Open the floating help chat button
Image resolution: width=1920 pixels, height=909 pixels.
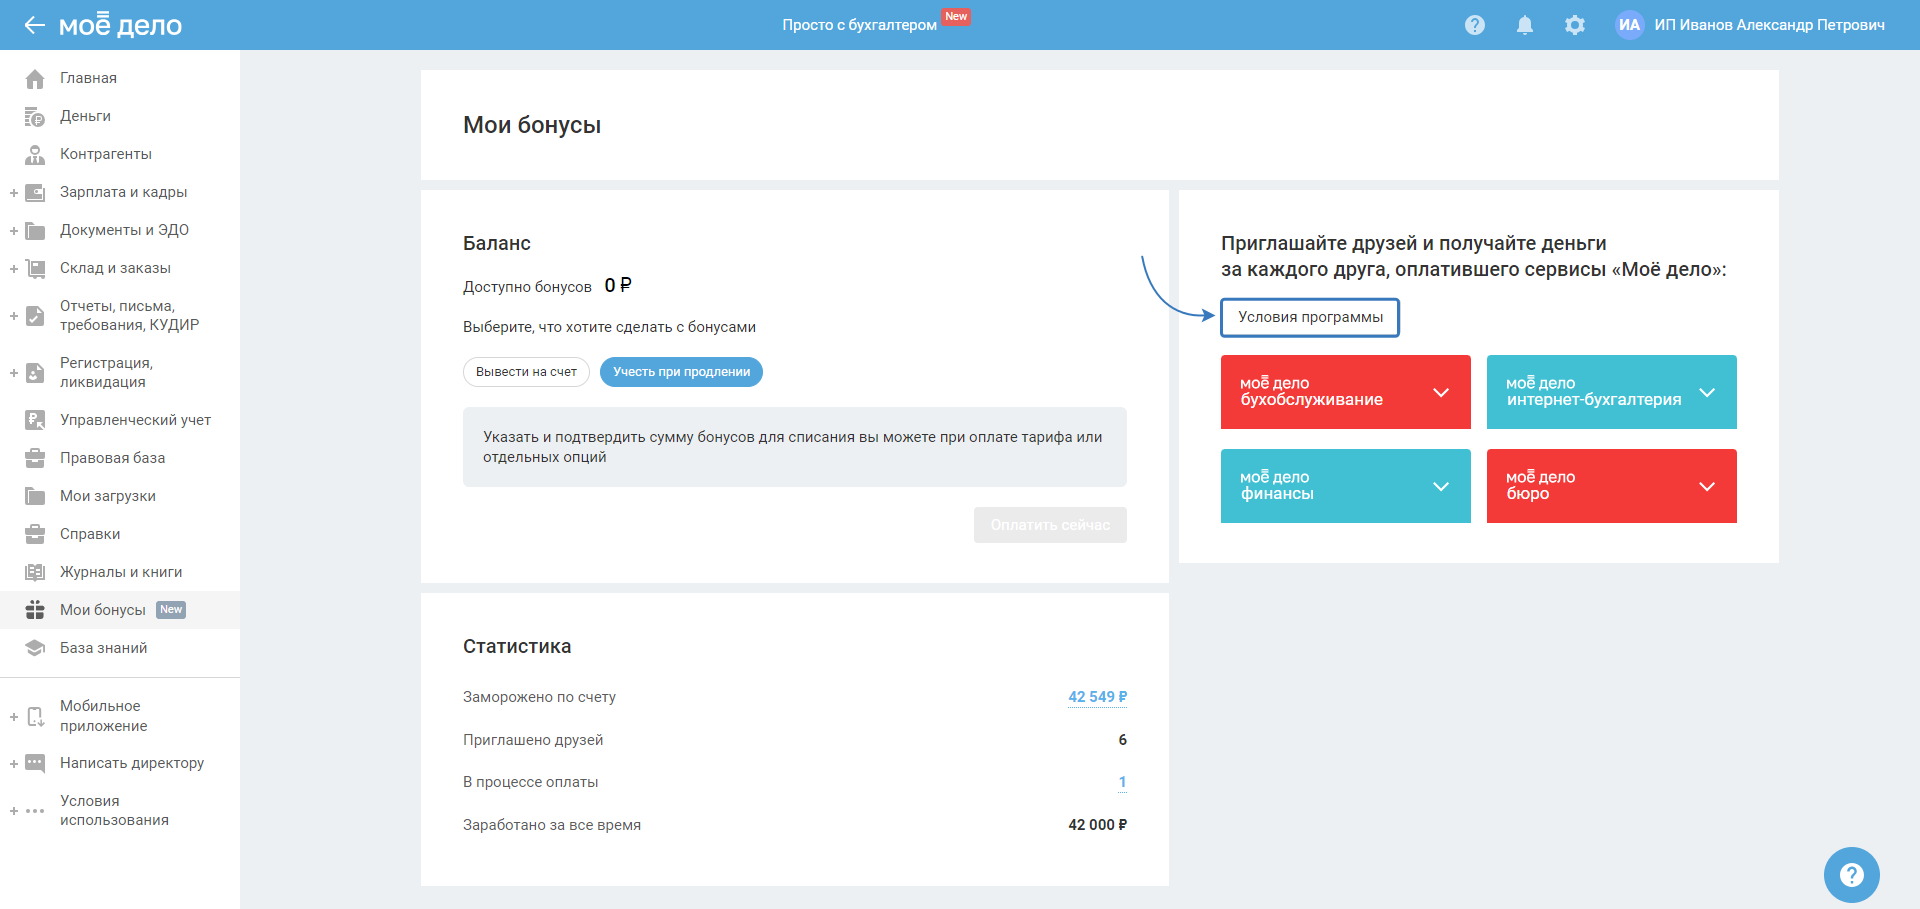click(x=1851, y=875)
